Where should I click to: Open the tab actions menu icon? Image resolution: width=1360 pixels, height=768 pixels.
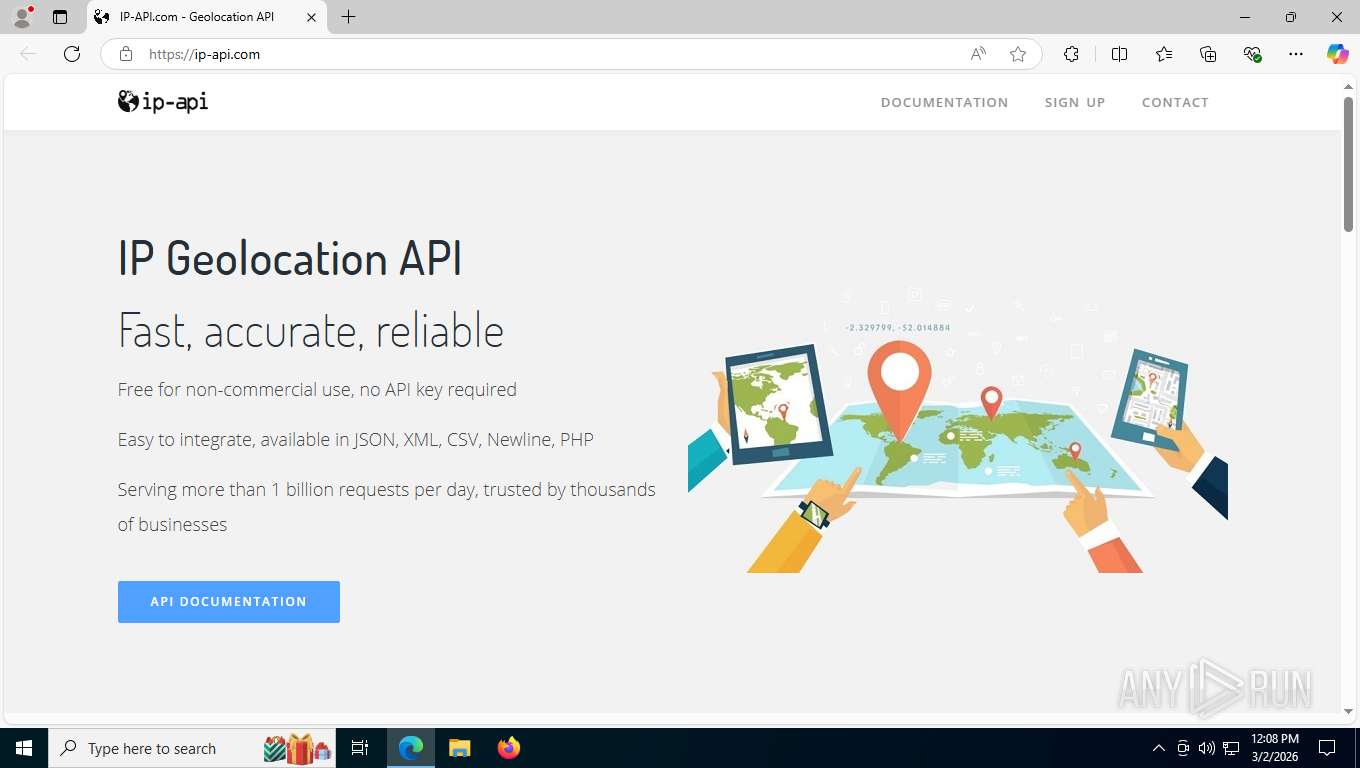pyautogui.click(x=60, y=17)
